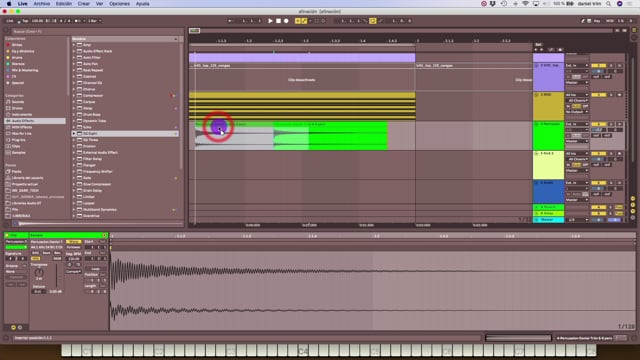Open the Crear menu
The width and height of the screenshot is (640, 360).
coord(84,4)
